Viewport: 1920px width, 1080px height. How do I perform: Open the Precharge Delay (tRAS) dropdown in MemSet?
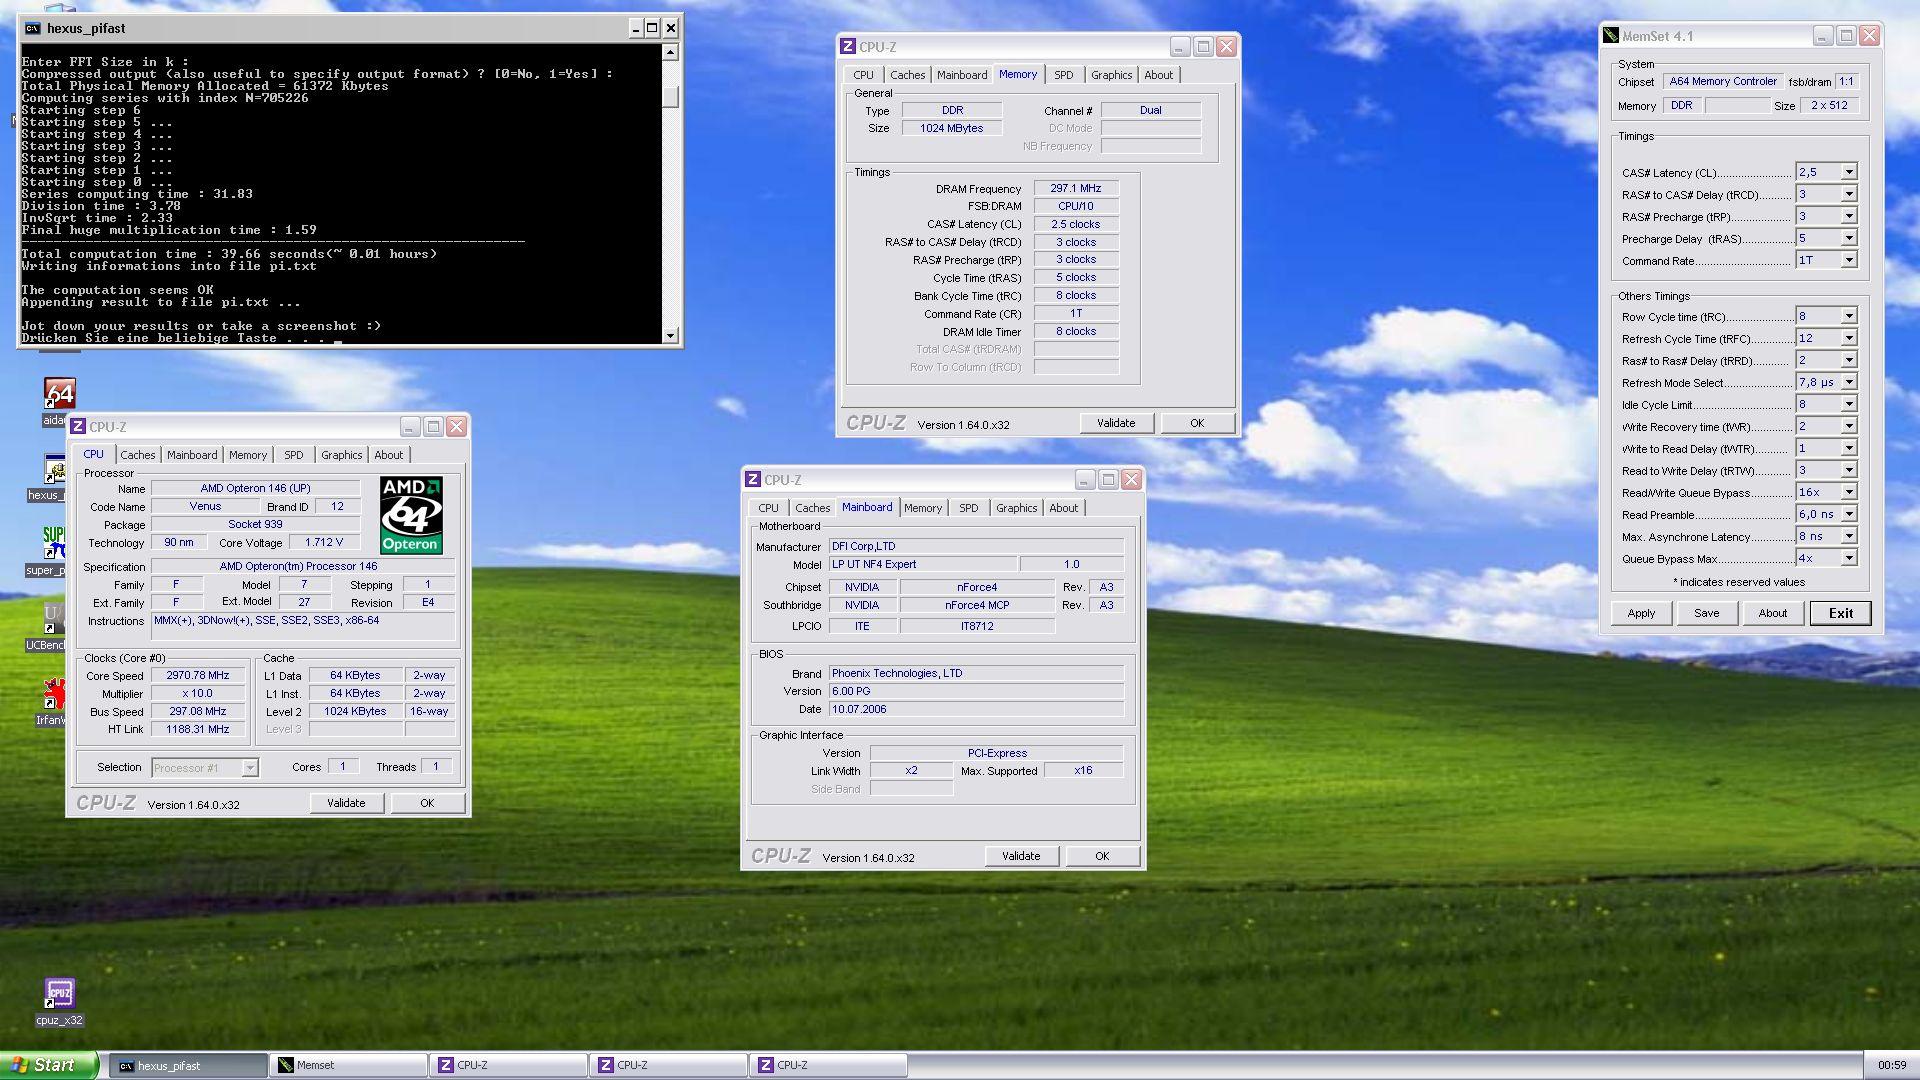(1849, 238)
